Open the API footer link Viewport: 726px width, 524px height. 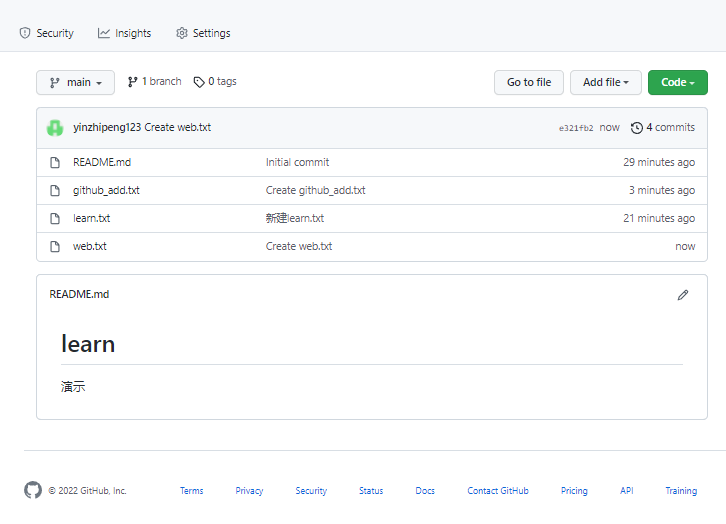pos(626,491)
